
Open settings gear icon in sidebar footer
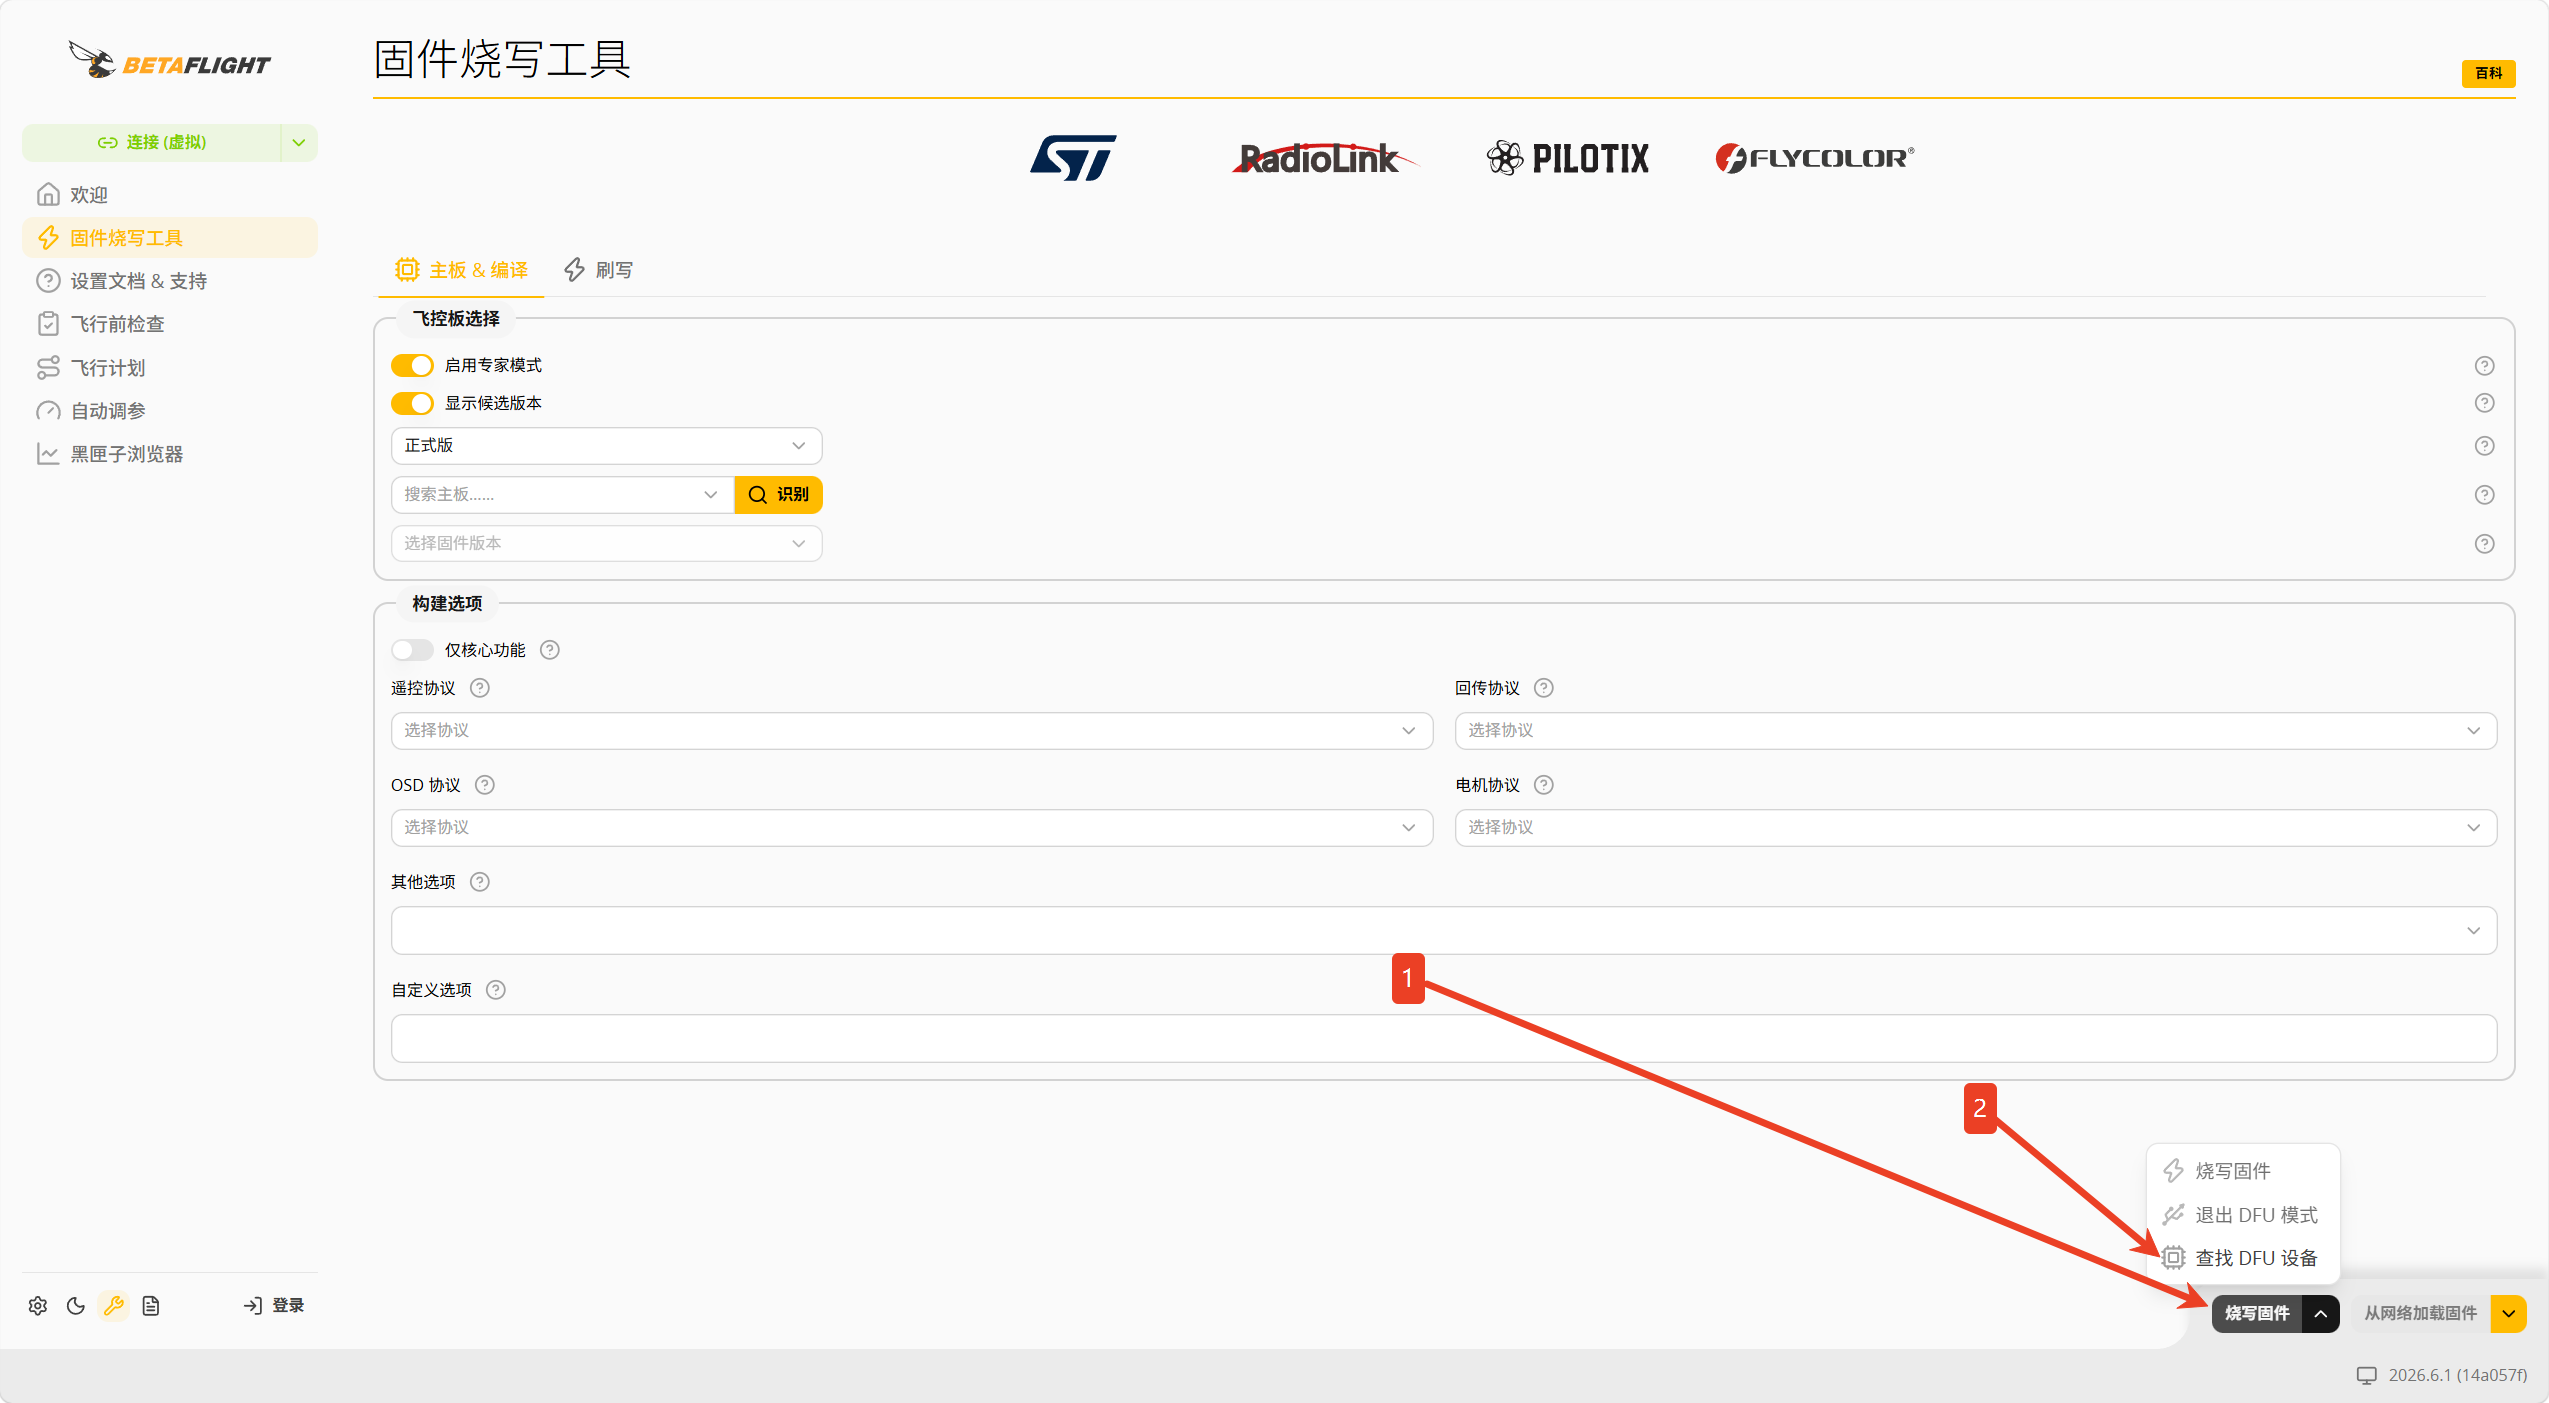[x=38, y=1306]
